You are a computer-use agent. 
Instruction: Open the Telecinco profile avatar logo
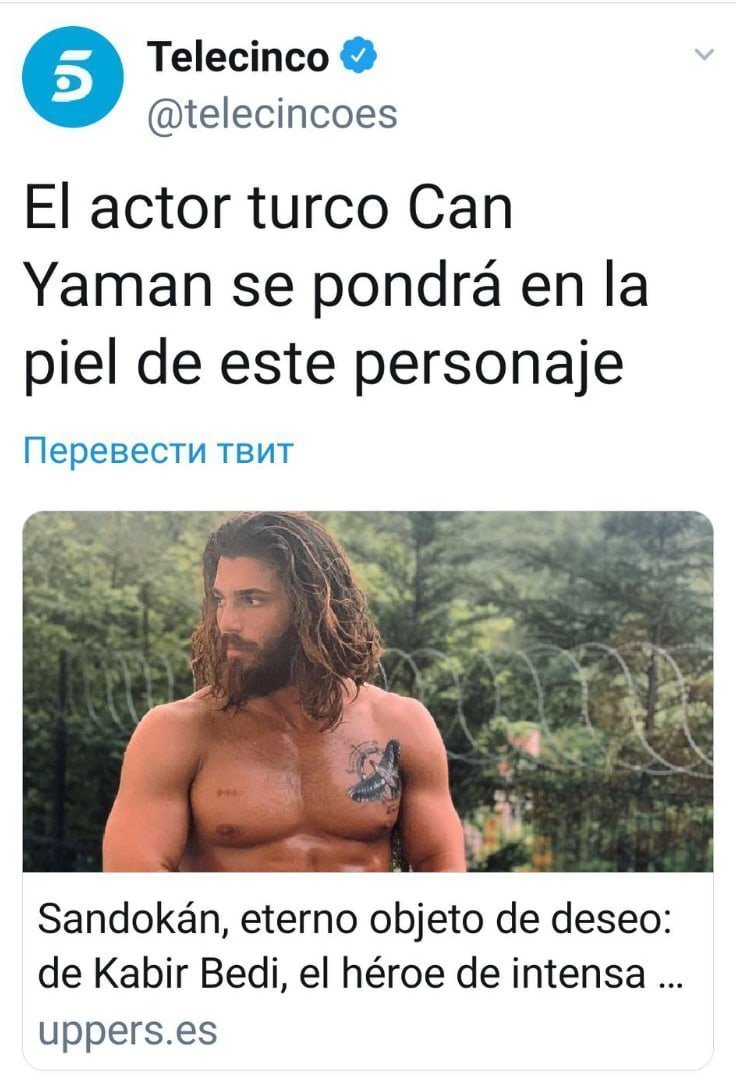pyautogui.click(x=73, y=77)
